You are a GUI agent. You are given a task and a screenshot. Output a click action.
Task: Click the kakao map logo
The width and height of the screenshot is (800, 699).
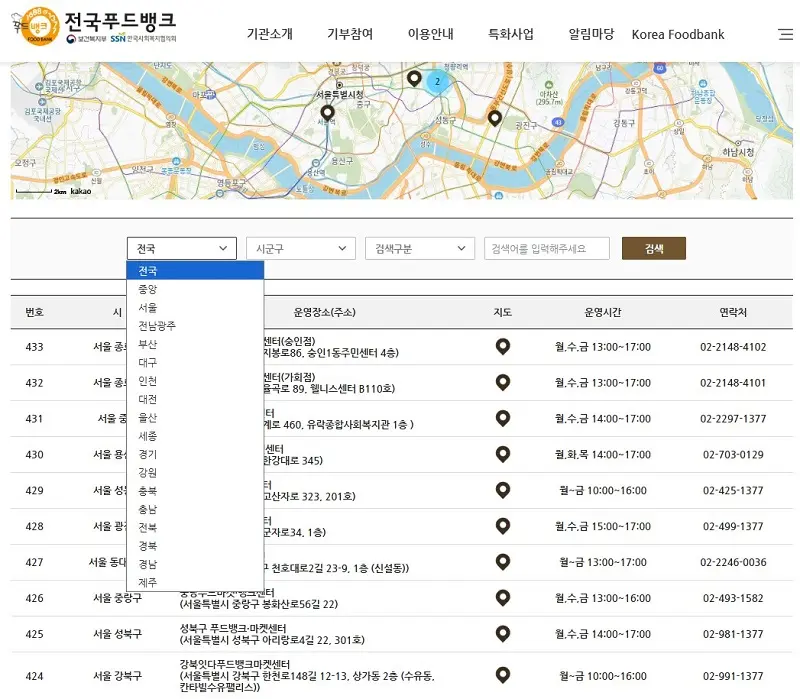(x=81, y=191)
